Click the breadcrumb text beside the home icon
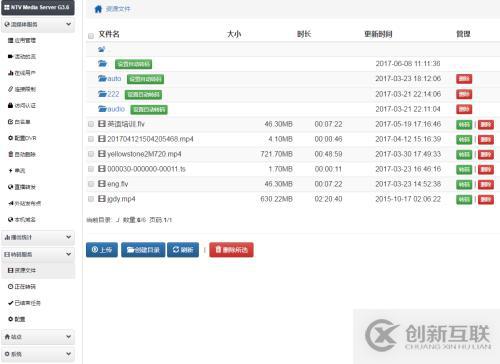 point(118,9)
